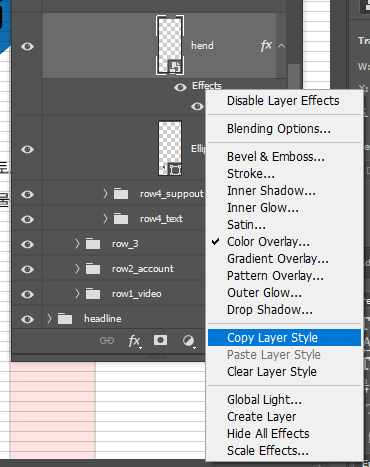The image size is (370, 467).
Task: Expand the headline group
Action: 49,318
